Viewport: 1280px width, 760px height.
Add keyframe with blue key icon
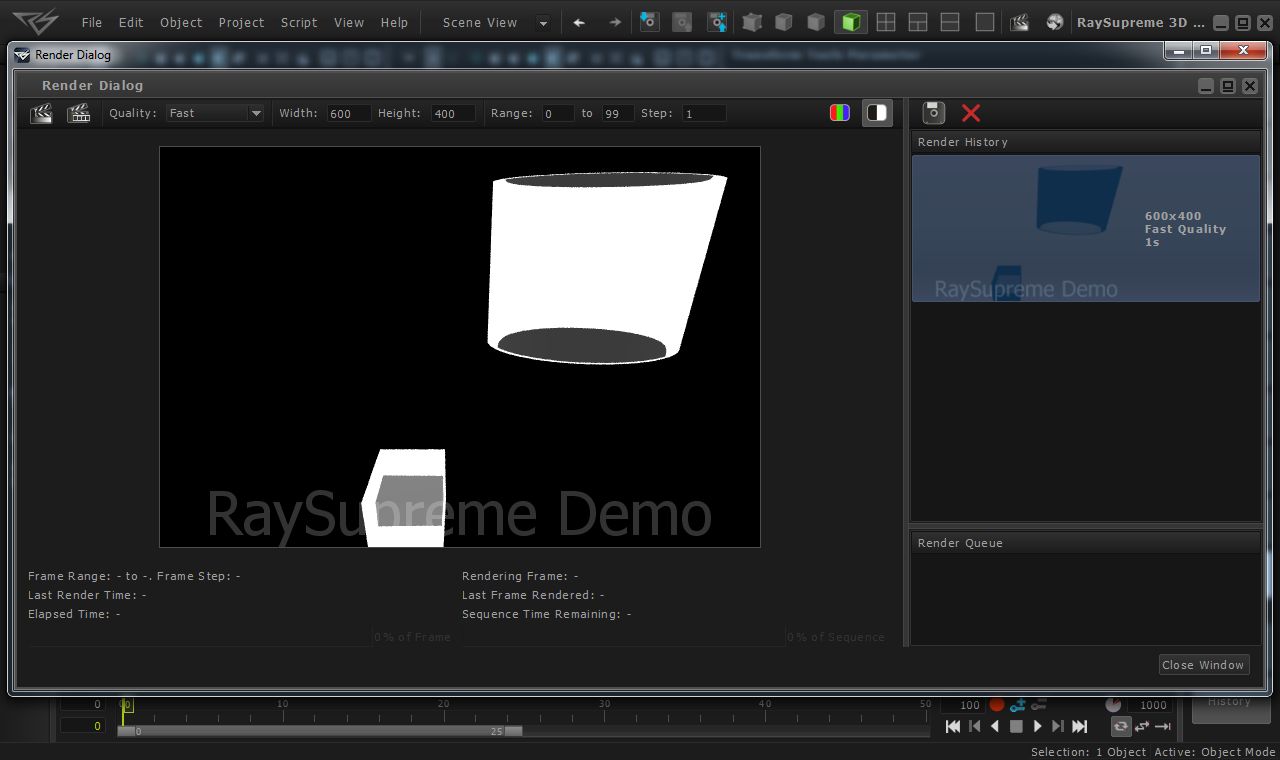[1018, 705]
